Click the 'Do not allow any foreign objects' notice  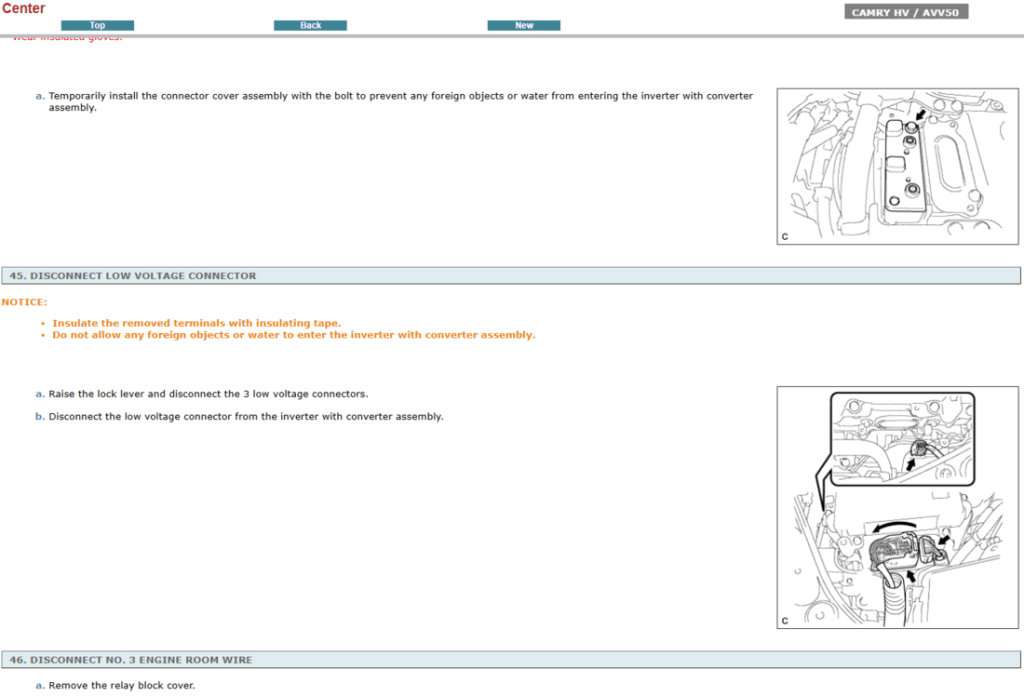293,335
